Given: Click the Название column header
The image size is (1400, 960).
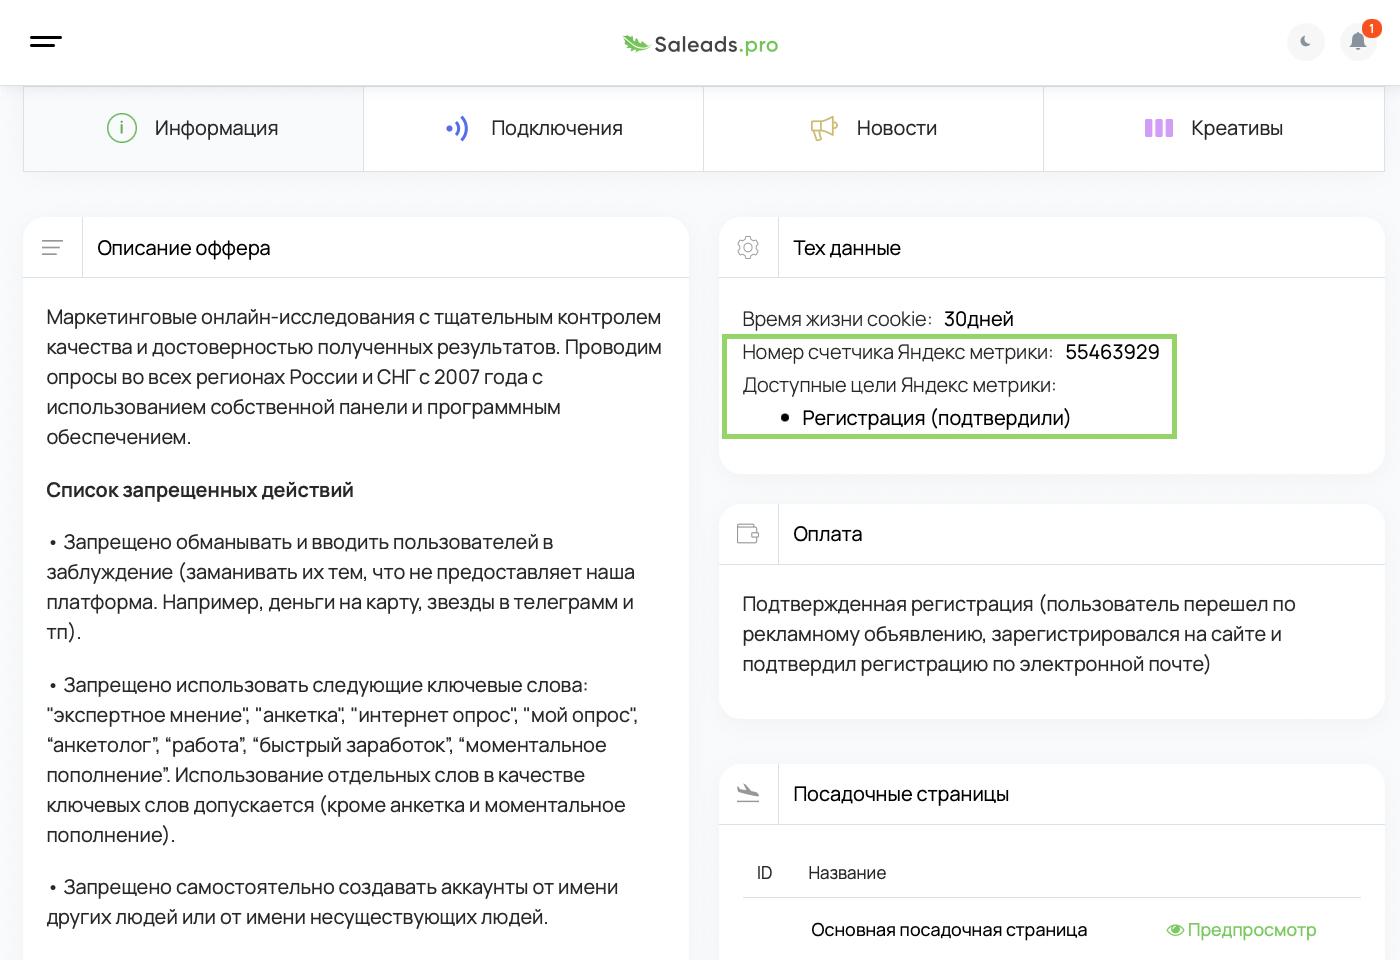Looking at the screenshot, I should [846, 873].
